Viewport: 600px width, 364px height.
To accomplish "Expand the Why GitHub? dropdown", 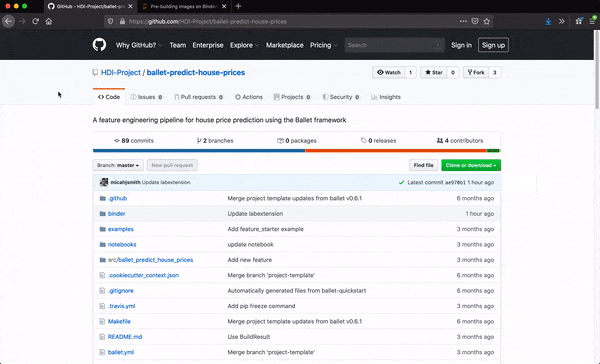I will pyautogui.click(x=139, y=45).
